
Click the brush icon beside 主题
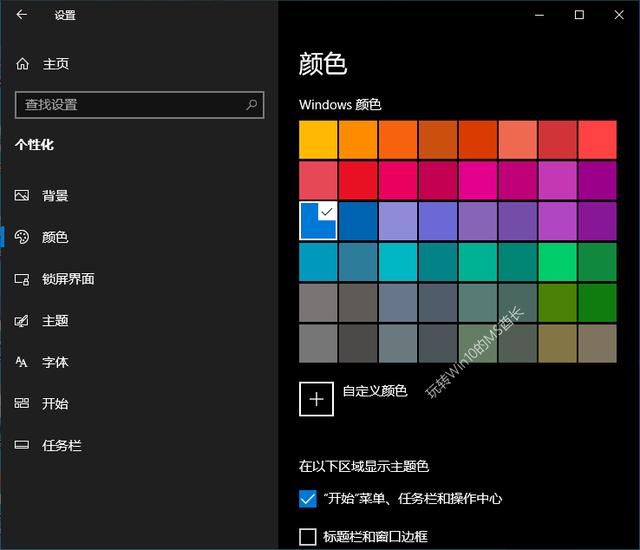click(x=22, y=321)
